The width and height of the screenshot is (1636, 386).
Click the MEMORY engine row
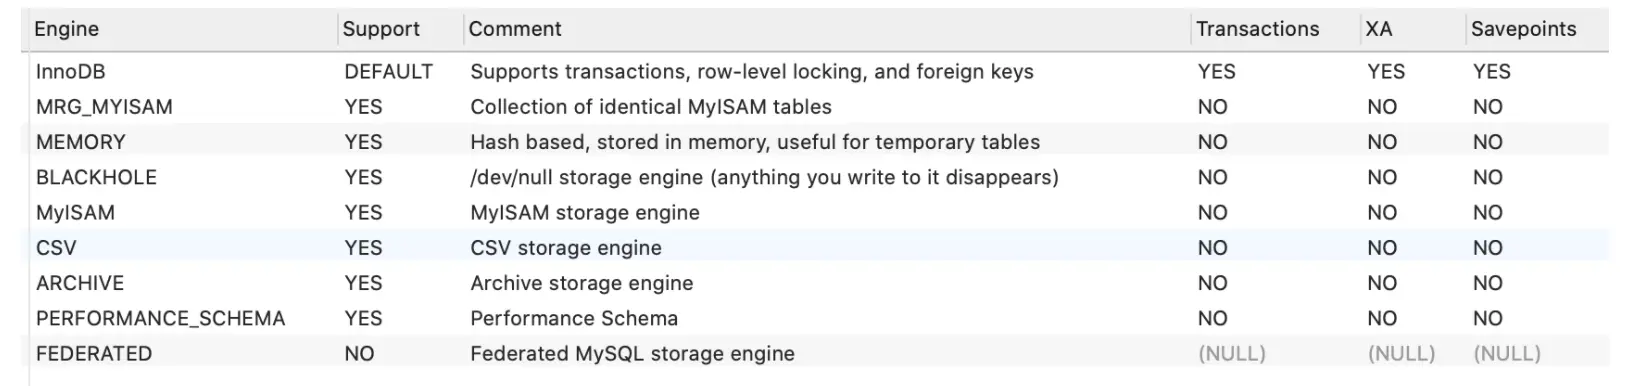(815, 142)
